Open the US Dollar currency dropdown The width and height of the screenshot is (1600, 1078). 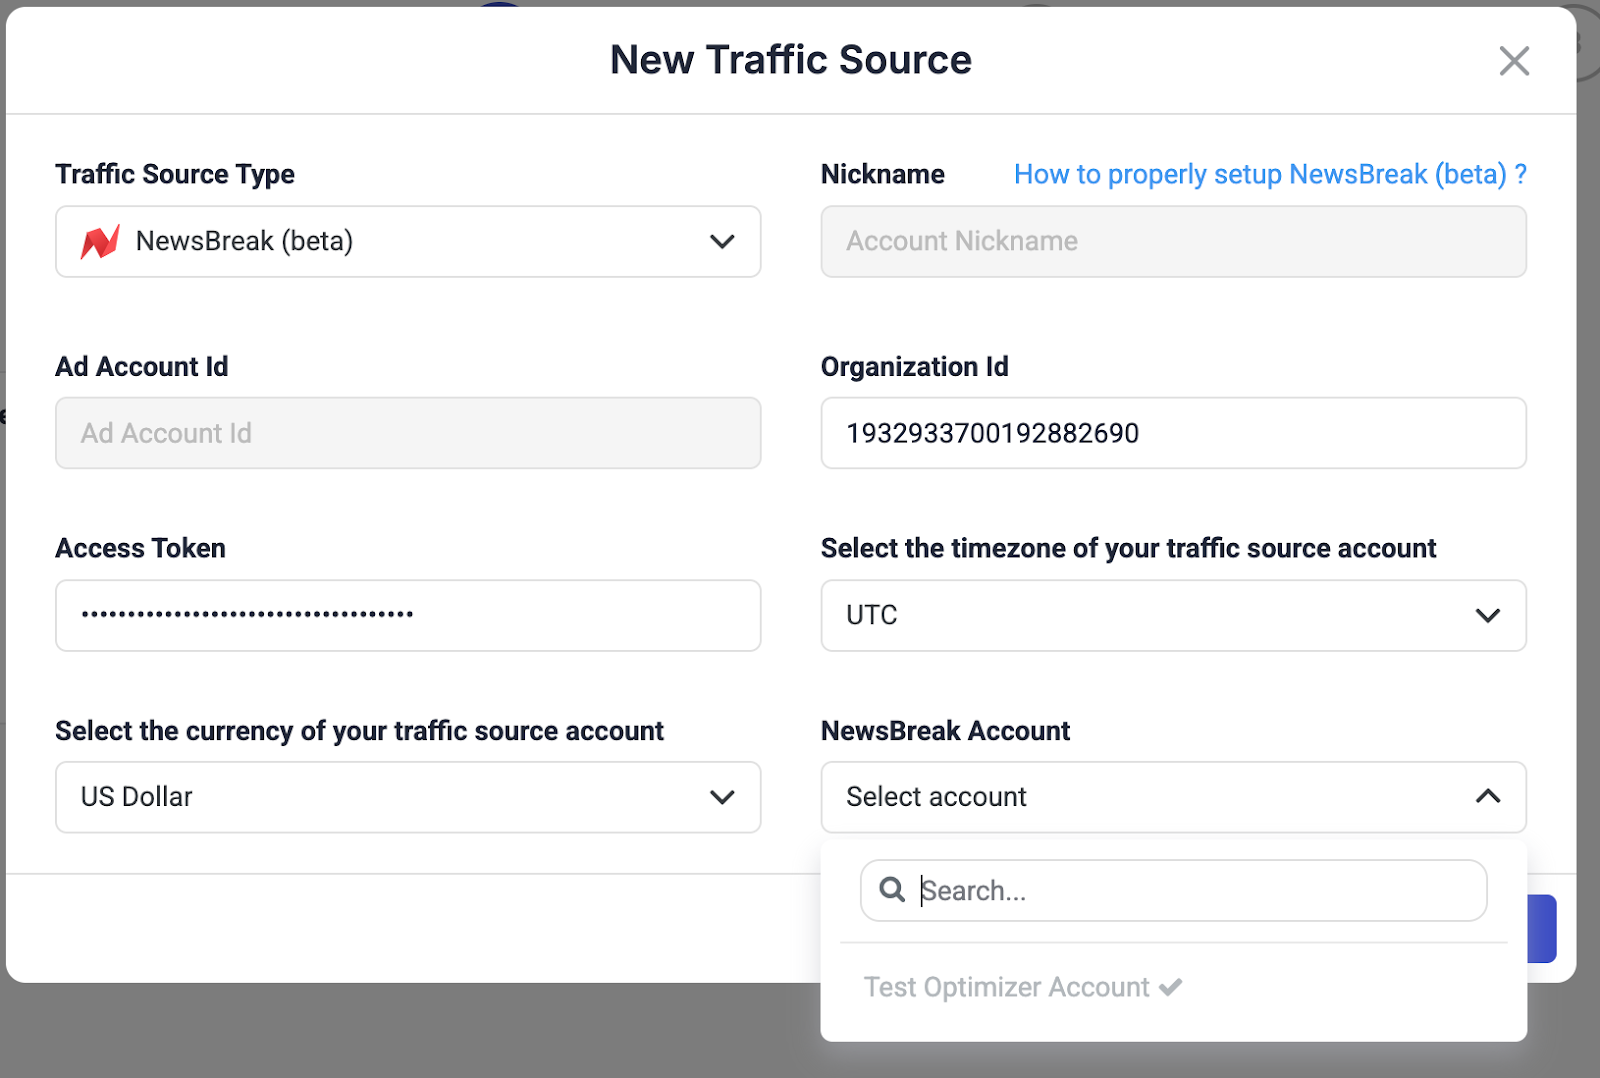point(408,797)
